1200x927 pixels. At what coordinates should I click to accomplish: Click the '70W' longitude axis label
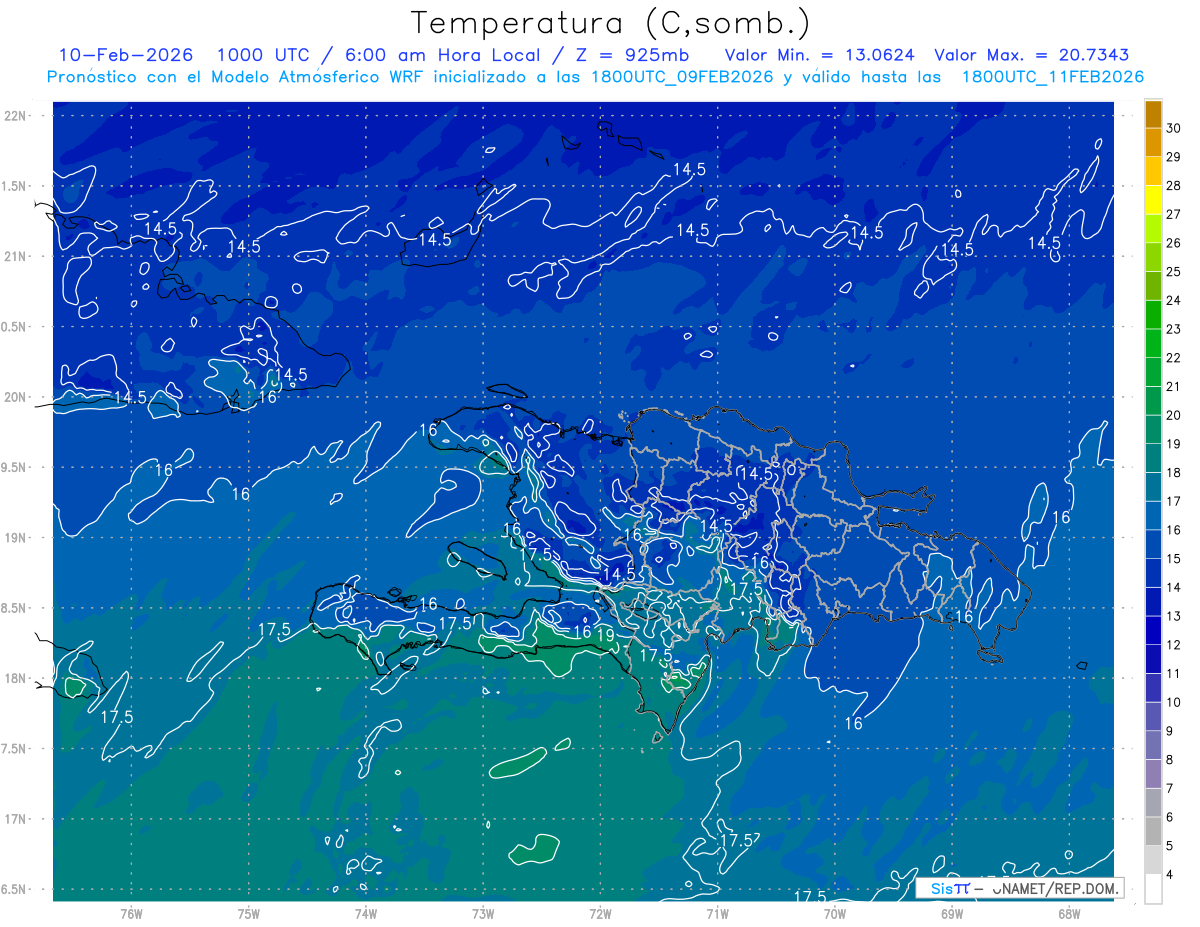[x=835, y=912]
